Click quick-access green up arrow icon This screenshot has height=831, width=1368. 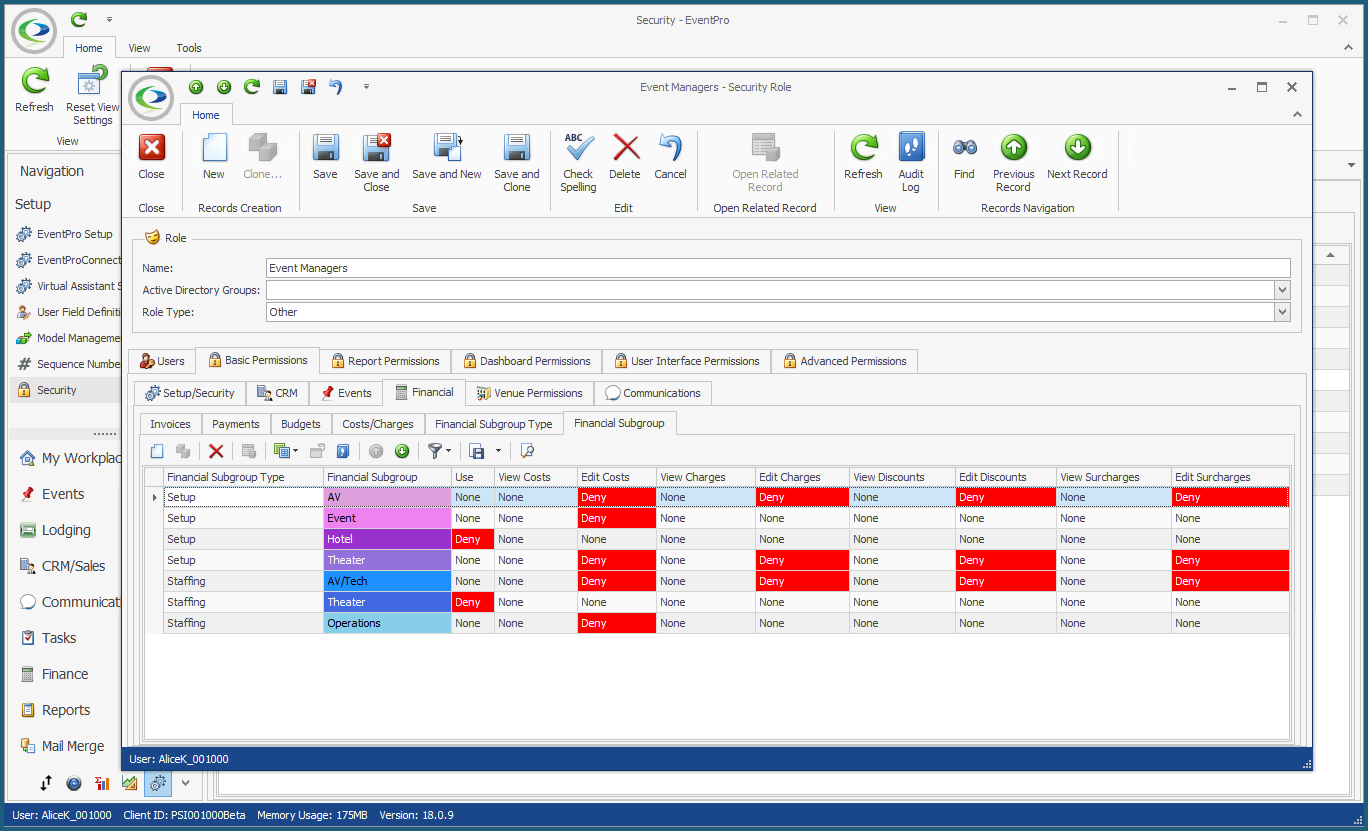pyautogui.click(x=196, y=87)
